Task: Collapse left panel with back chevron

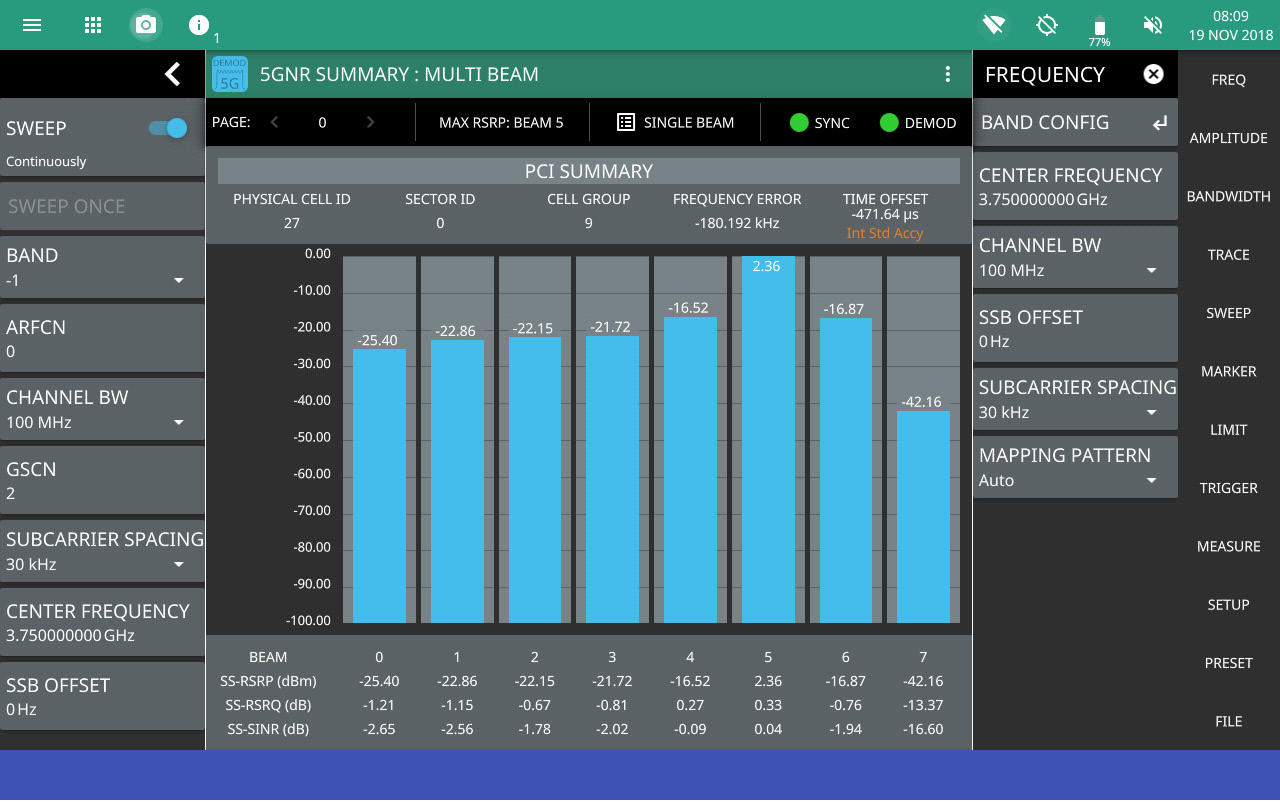Action: [172, 74]
